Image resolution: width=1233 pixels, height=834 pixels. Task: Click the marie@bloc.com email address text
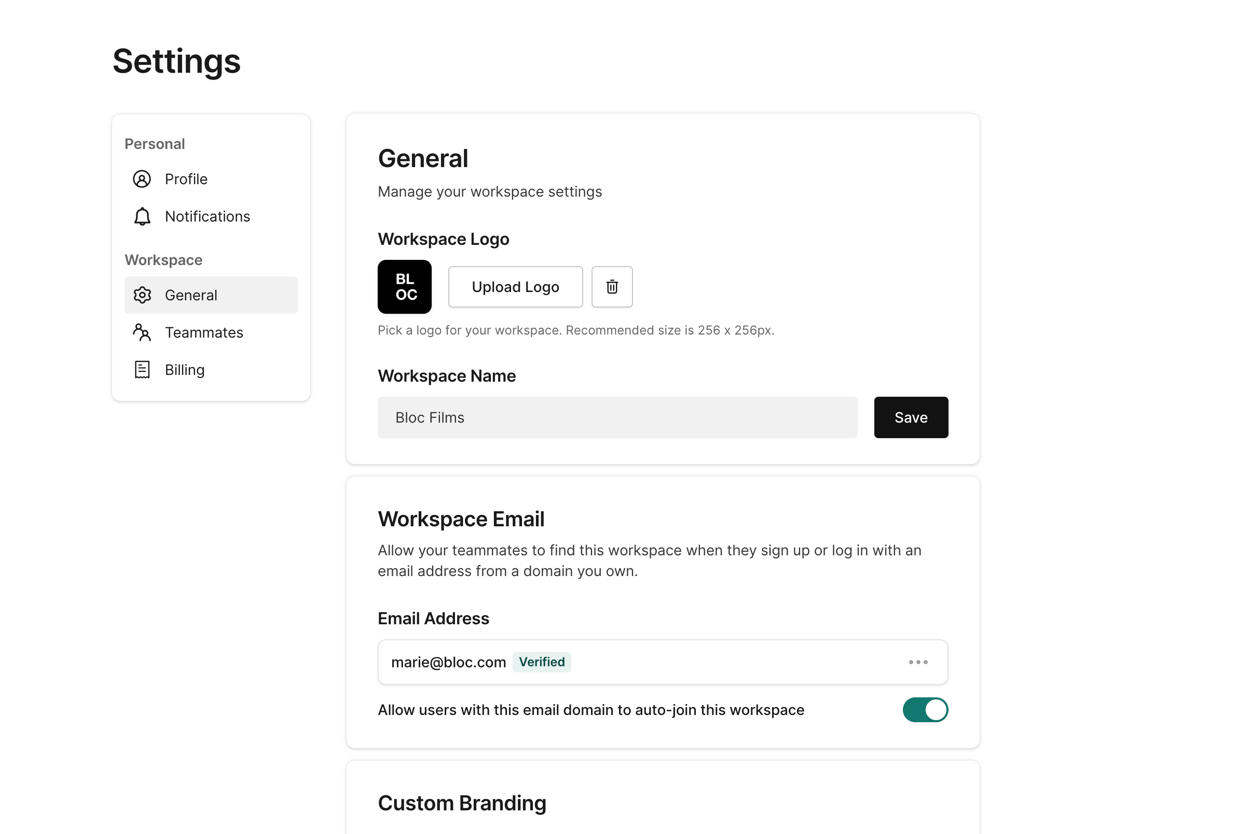click(x=448, y=662)
